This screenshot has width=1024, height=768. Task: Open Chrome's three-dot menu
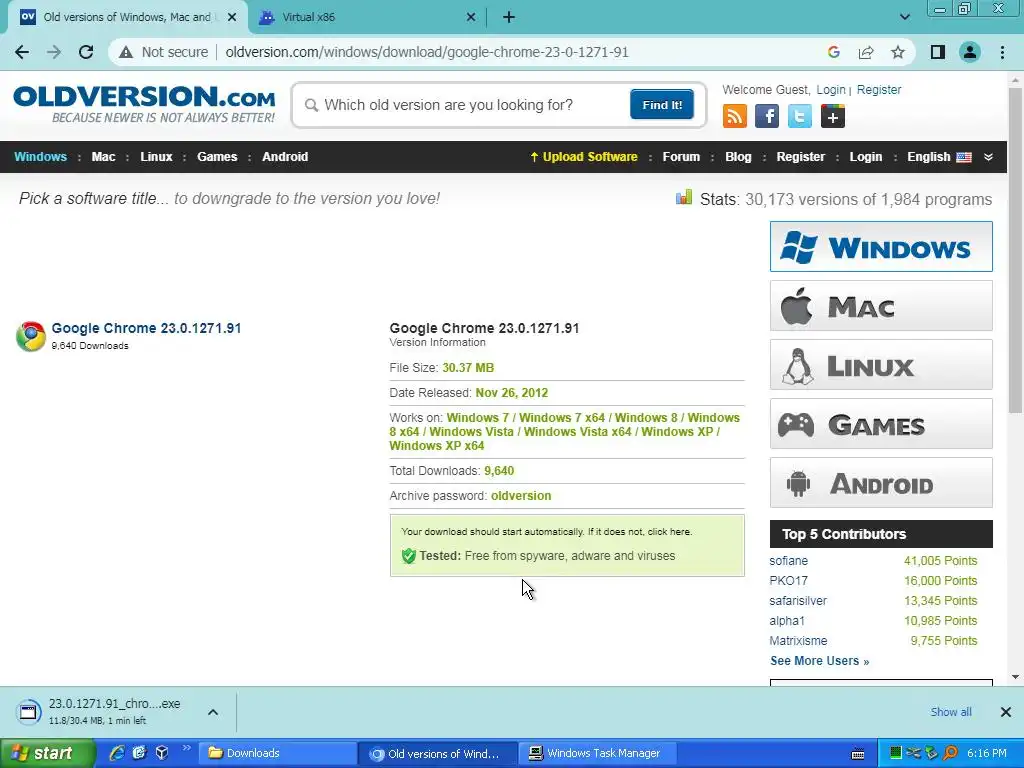tap(1002, 52)
